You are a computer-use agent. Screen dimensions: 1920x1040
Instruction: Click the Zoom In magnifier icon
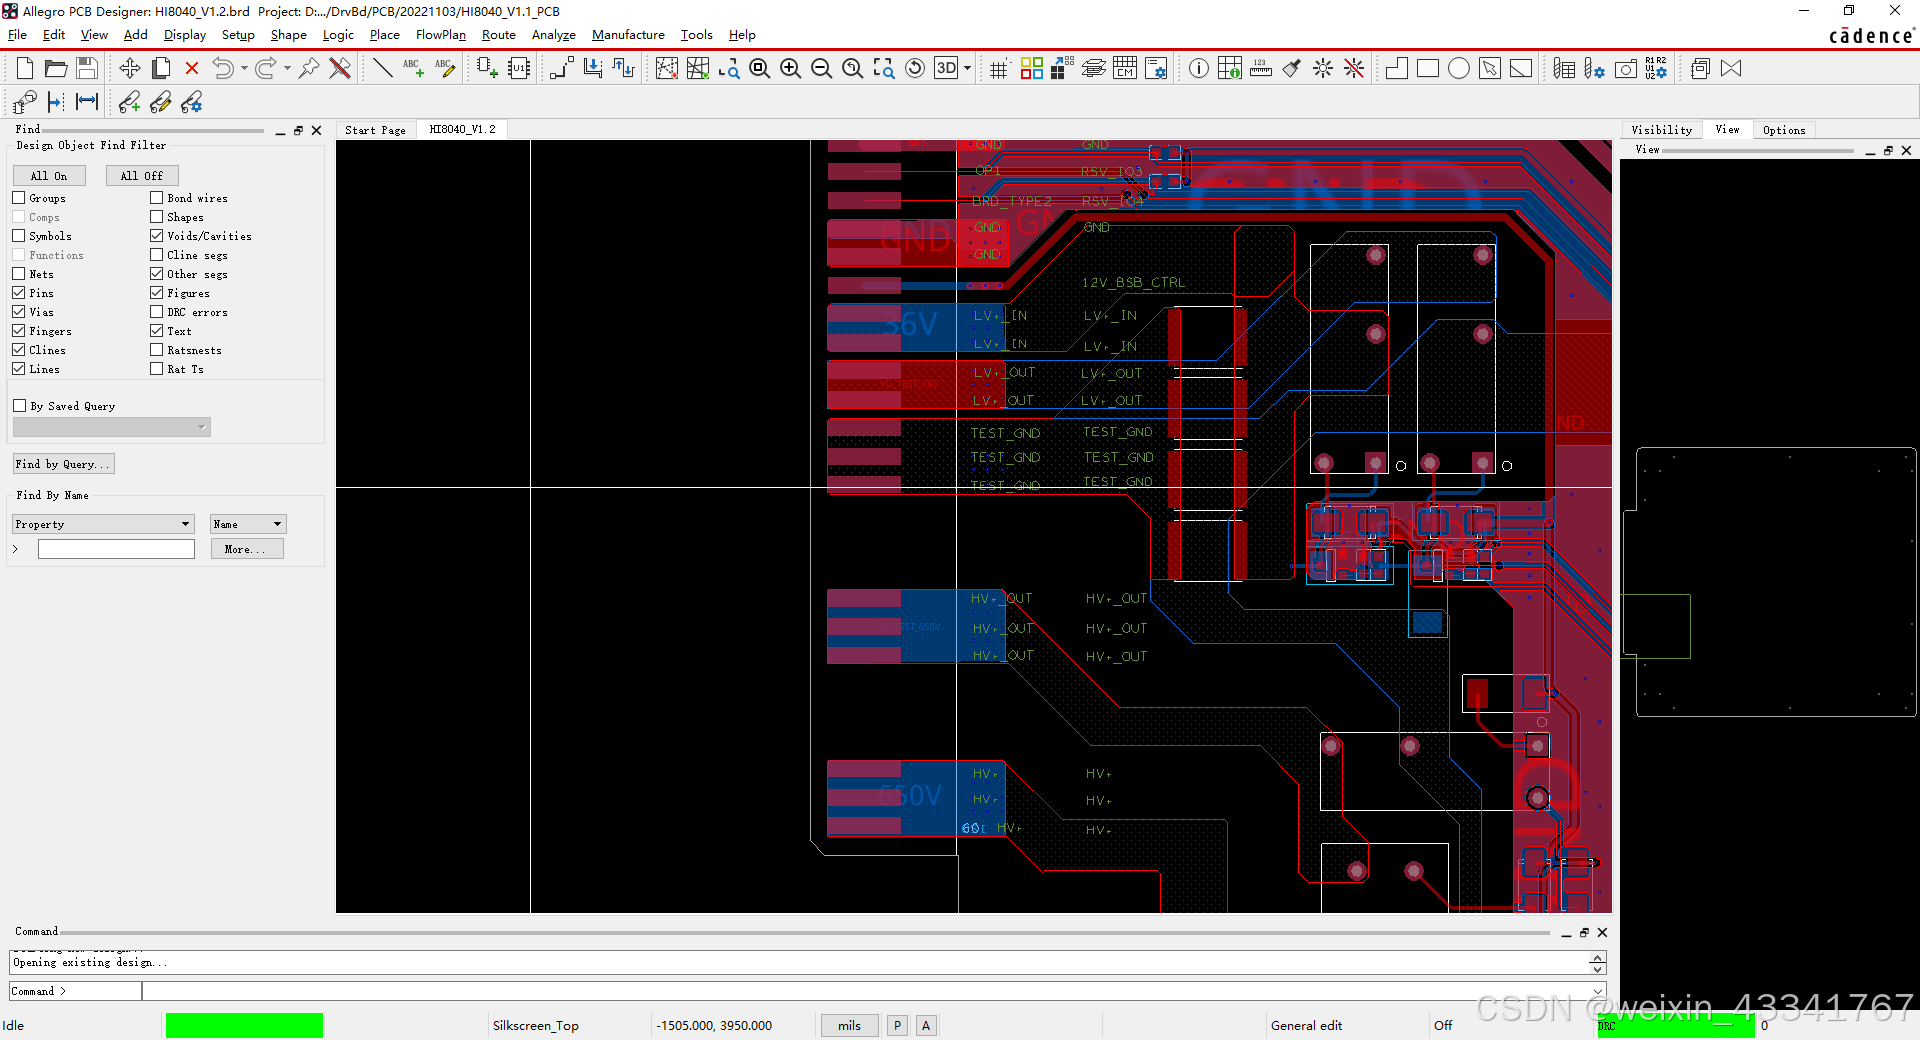790,68
